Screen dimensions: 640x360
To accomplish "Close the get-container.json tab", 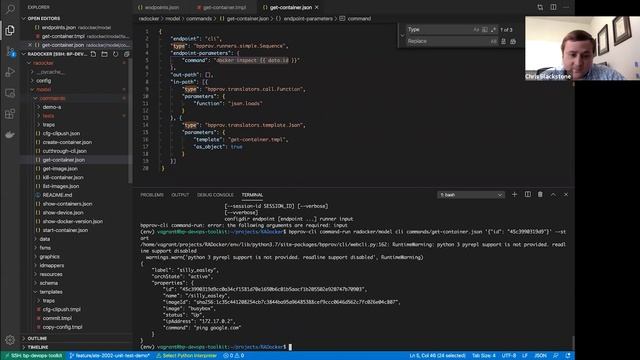I will (x=317, y=7).
